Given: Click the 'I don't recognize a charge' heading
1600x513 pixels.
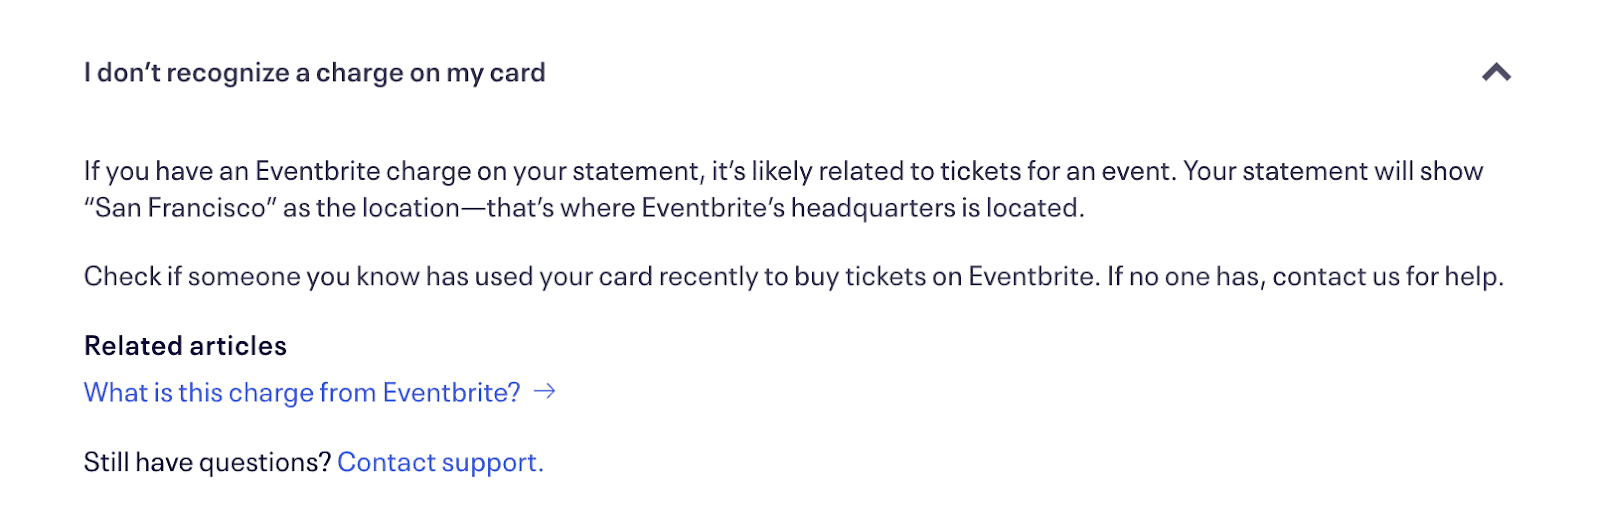Looking at the screenshot, I should click(x=314, y=73).
